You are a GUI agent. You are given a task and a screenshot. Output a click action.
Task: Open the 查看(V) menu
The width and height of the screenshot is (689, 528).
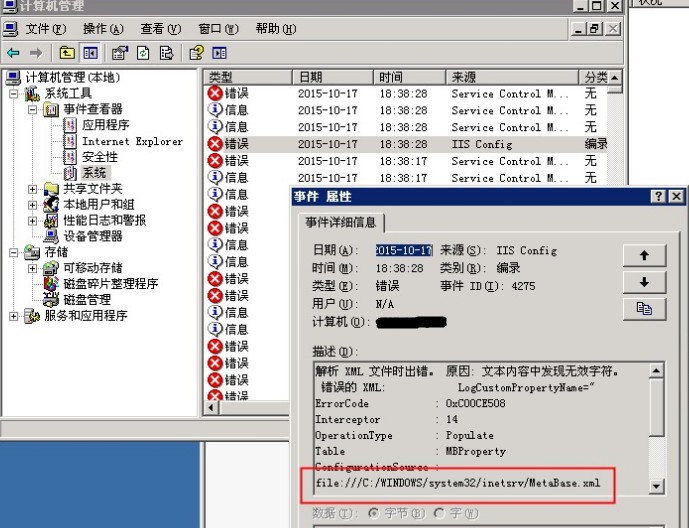pos(160,29)
